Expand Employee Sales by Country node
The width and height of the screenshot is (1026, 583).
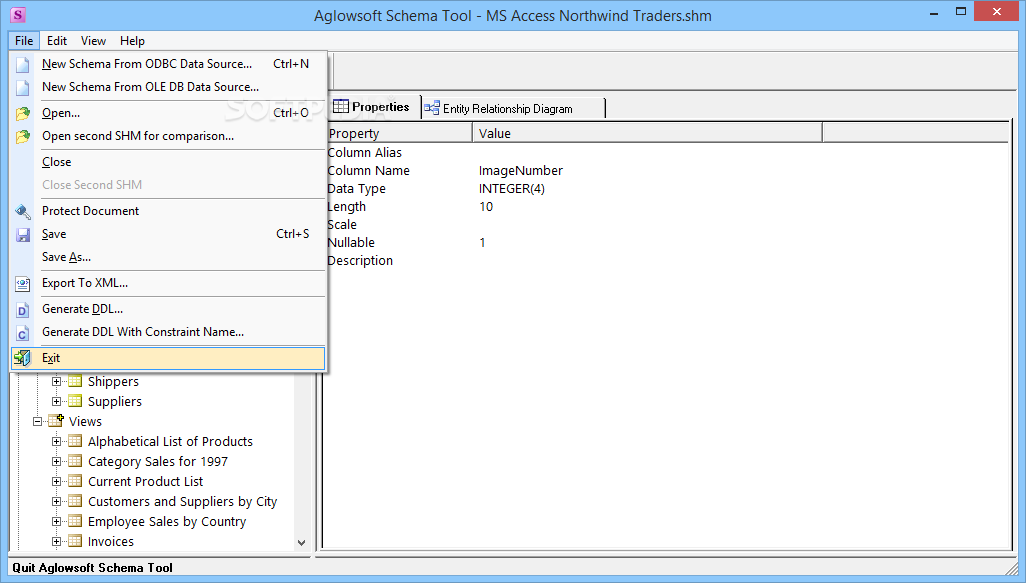click(56, 522)
